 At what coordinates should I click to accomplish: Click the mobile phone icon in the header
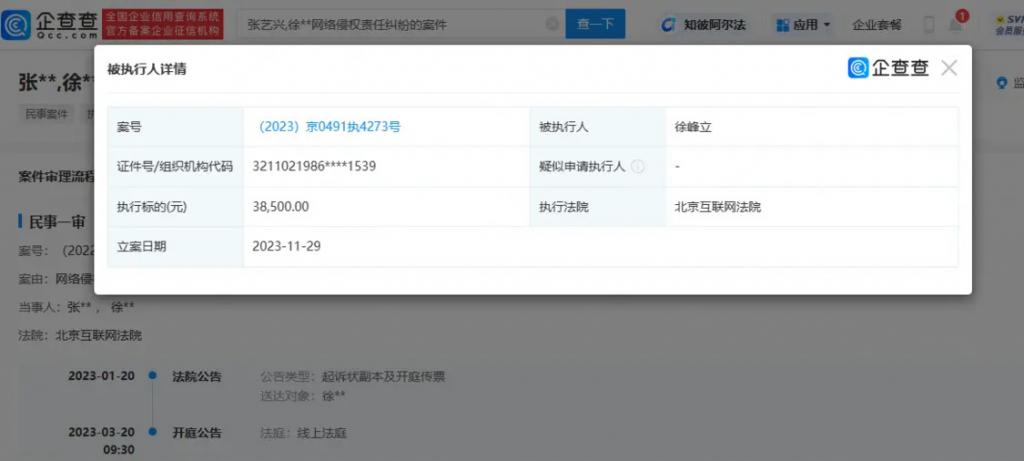pos(929,24)
